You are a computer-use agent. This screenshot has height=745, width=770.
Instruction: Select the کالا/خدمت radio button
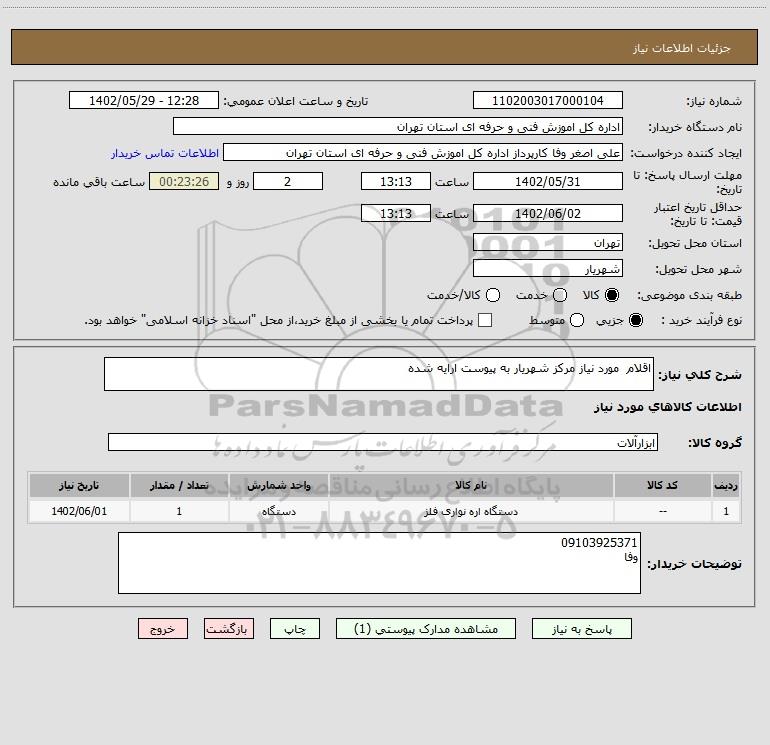click(x=493, y=295)
